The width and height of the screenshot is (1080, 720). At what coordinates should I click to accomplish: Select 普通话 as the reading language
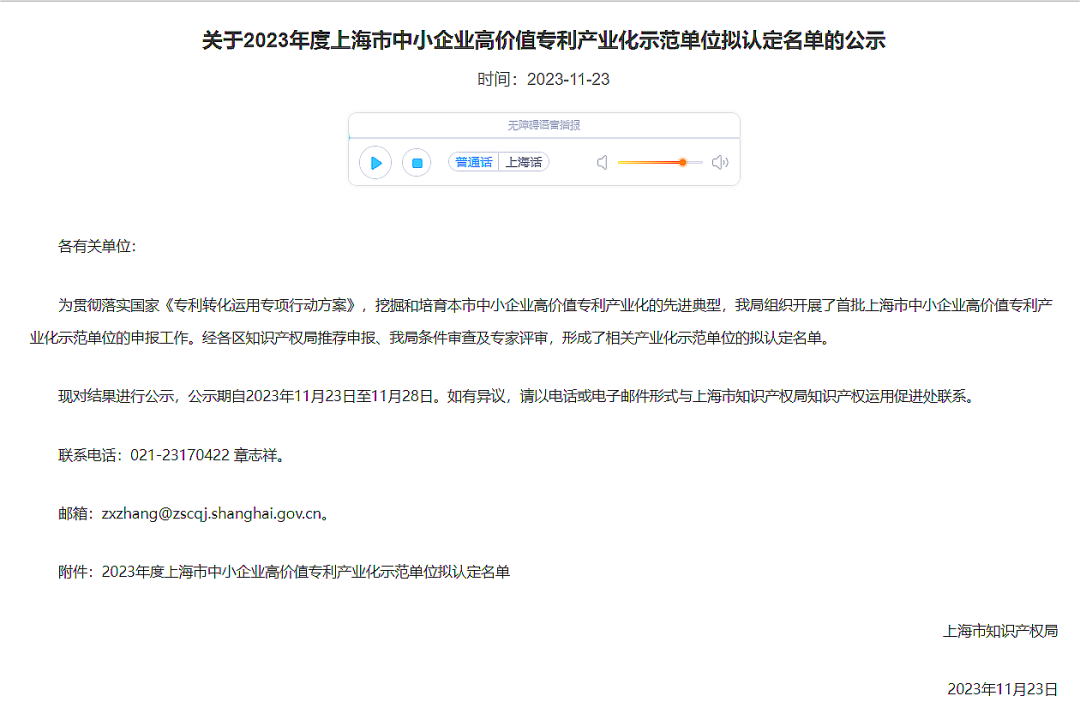(473, 162)
